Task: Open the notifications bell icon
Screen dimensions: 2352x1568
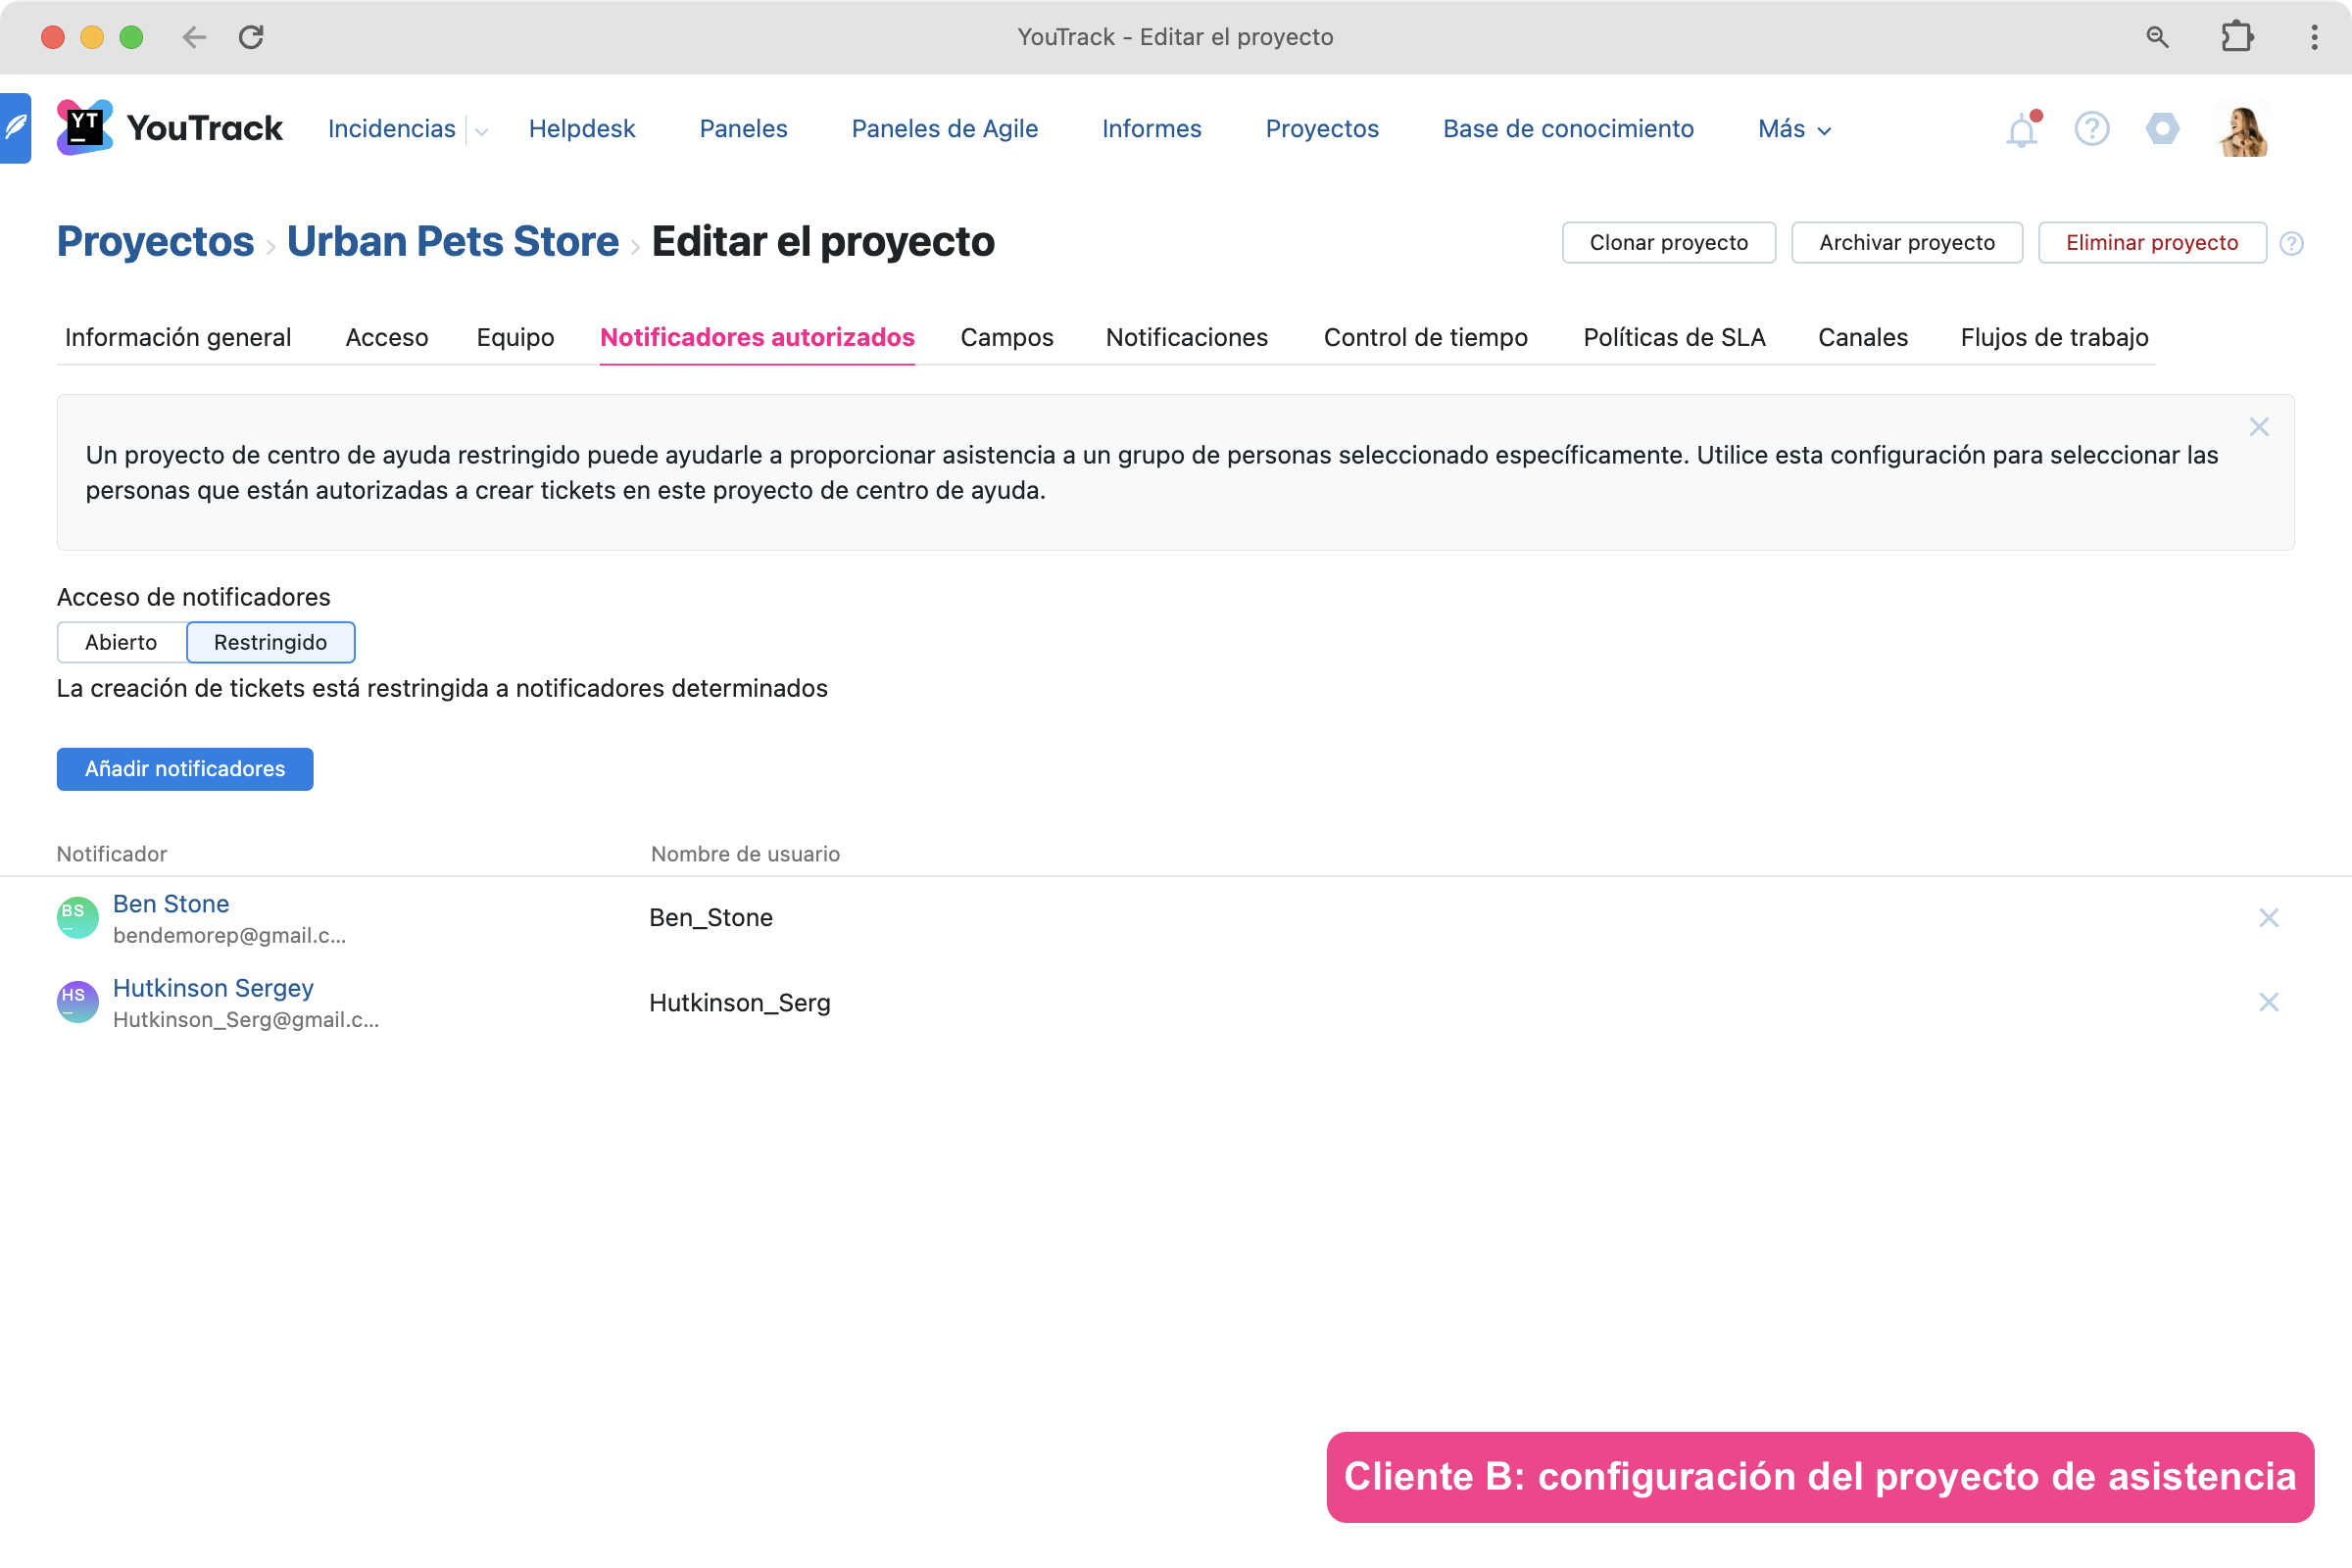Action: coord(2021,130)
